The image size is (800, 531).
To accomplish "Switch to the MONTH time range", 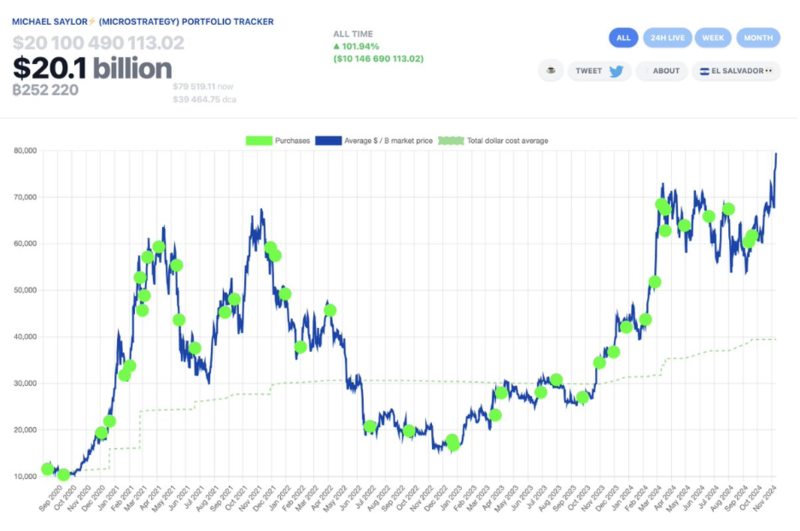I will [758, 38].
